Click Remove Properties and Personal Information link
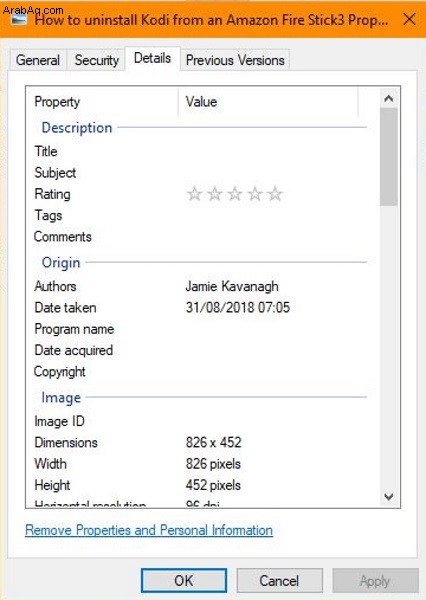The height and width of the screenshot is (600, 426). click(149, 530)
